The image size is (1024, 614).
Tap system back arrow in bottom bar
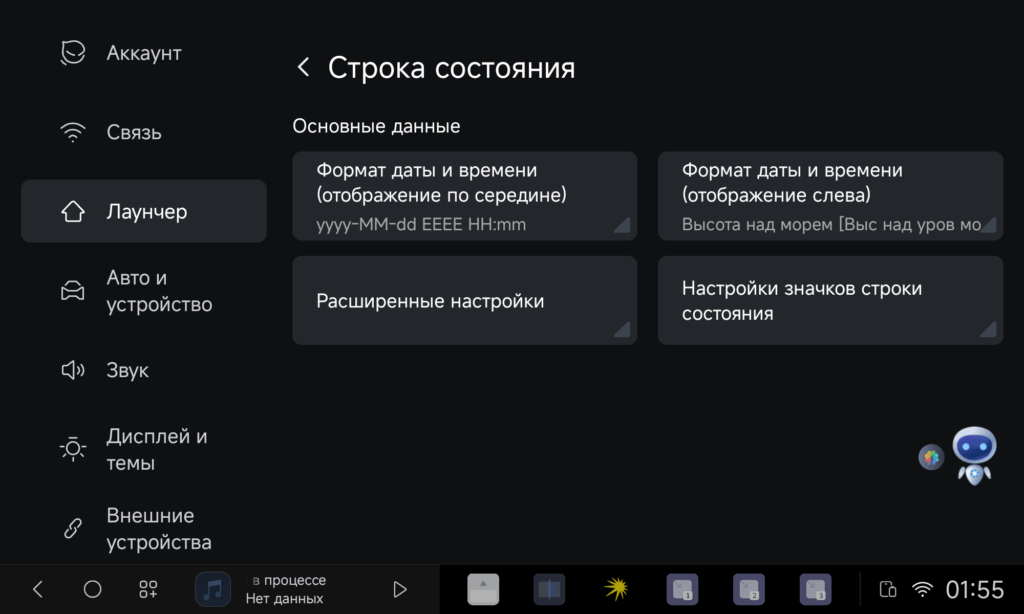[38, 589]
